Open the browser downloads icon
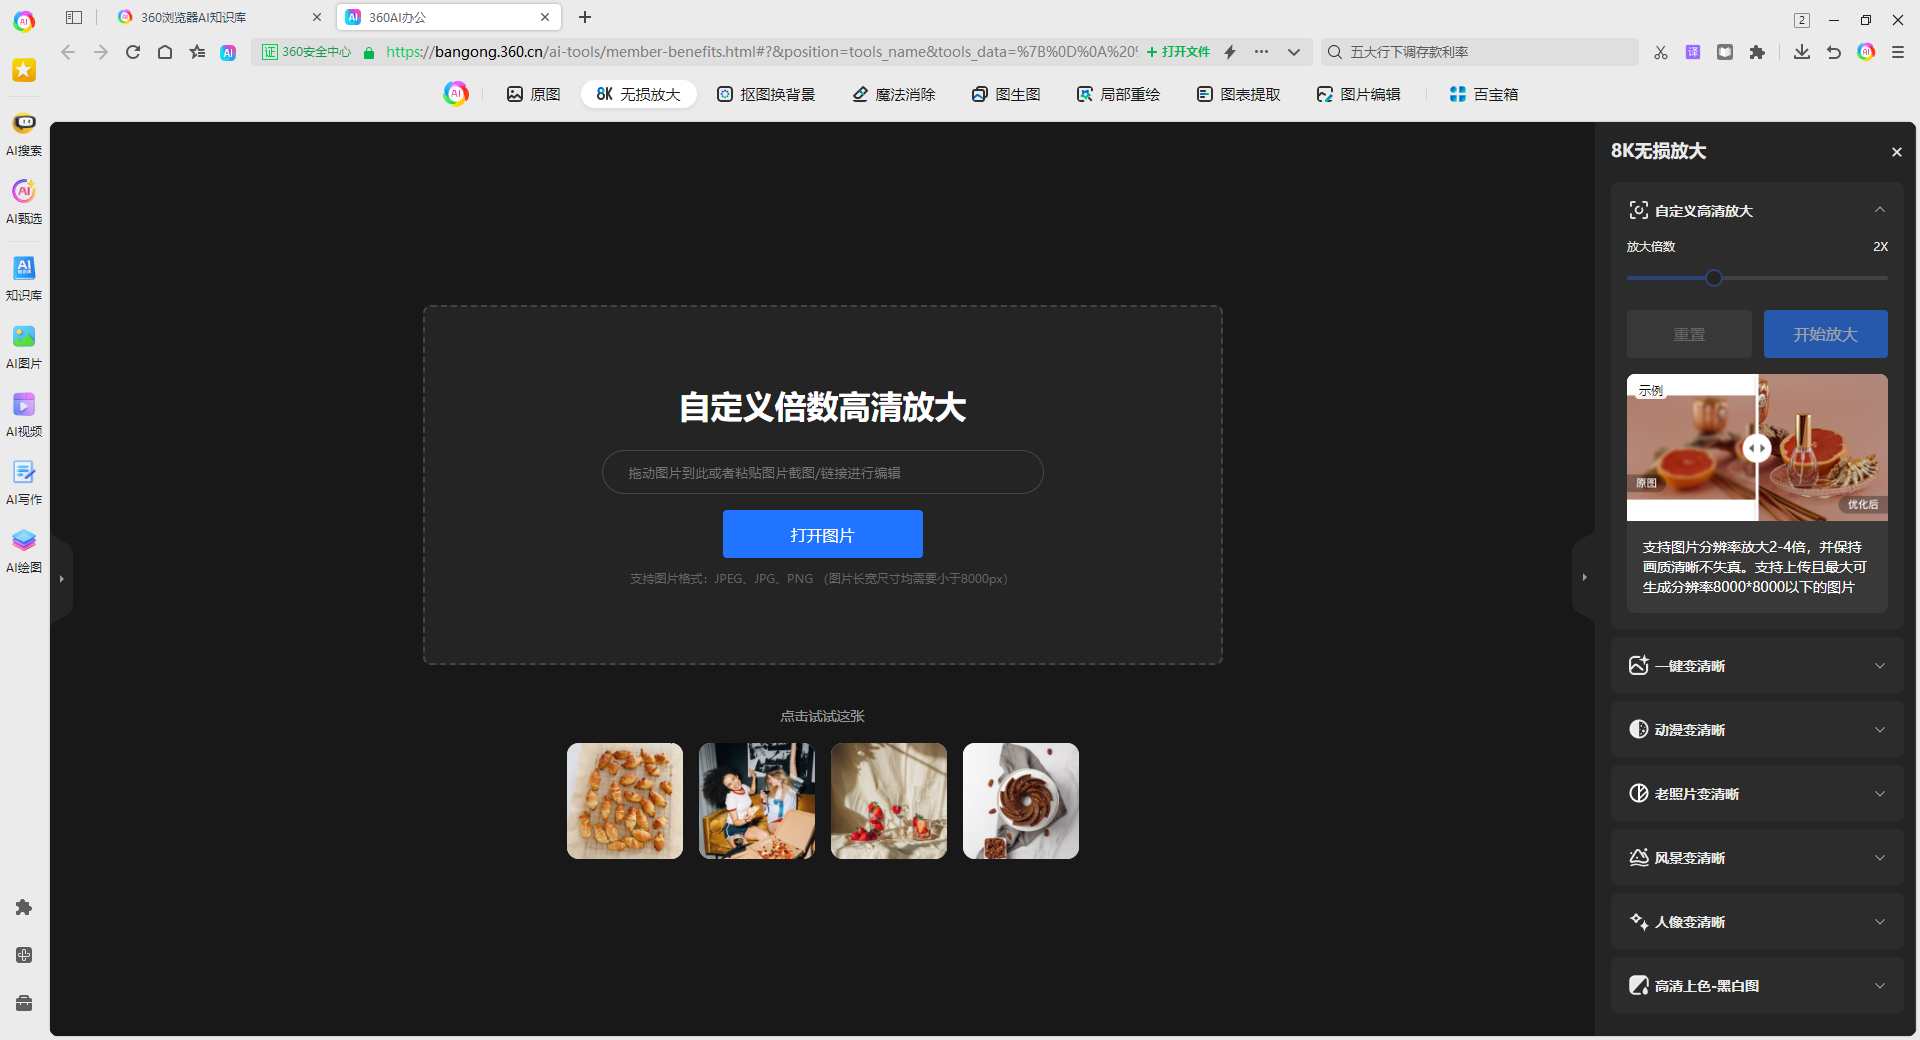The image size is (1920, 1040). 1801,52
